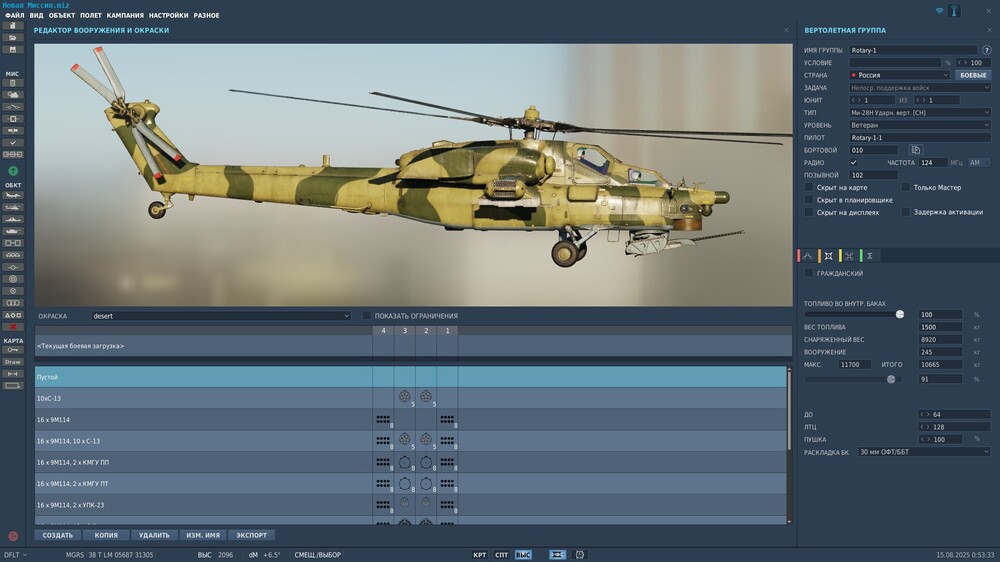The width and height of the screenshot is (1000, 562).
Task: Open the КАМПАНИЯ menu
Action: click(125, 16)
